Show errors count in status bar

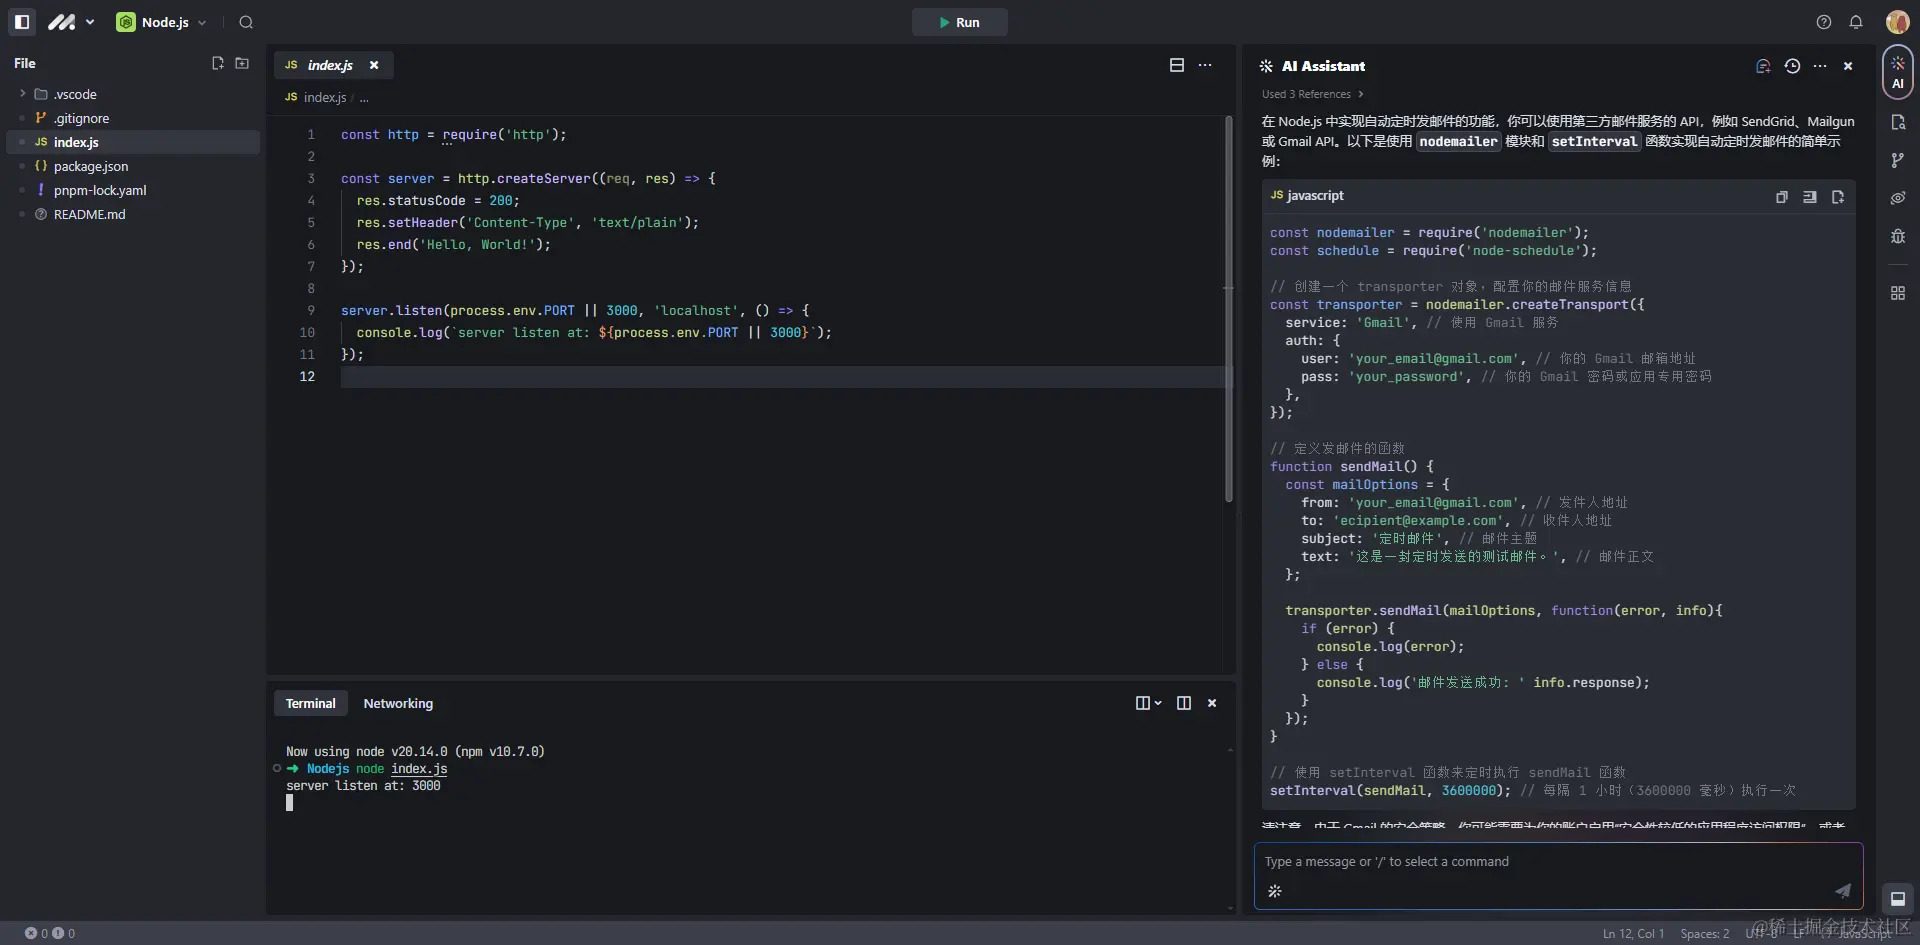click(x=36, y=933)
